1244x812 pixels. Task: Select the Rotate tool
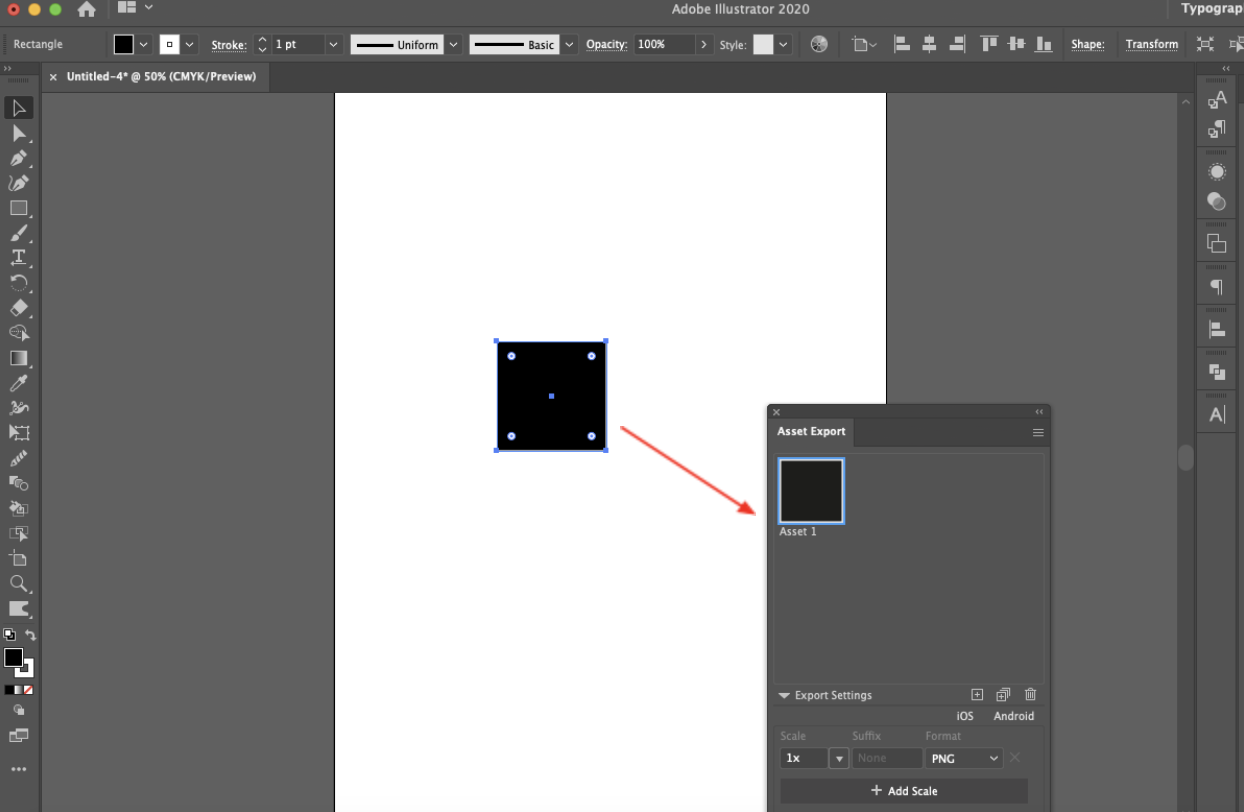pyautogui.click(x=18, y=283)
